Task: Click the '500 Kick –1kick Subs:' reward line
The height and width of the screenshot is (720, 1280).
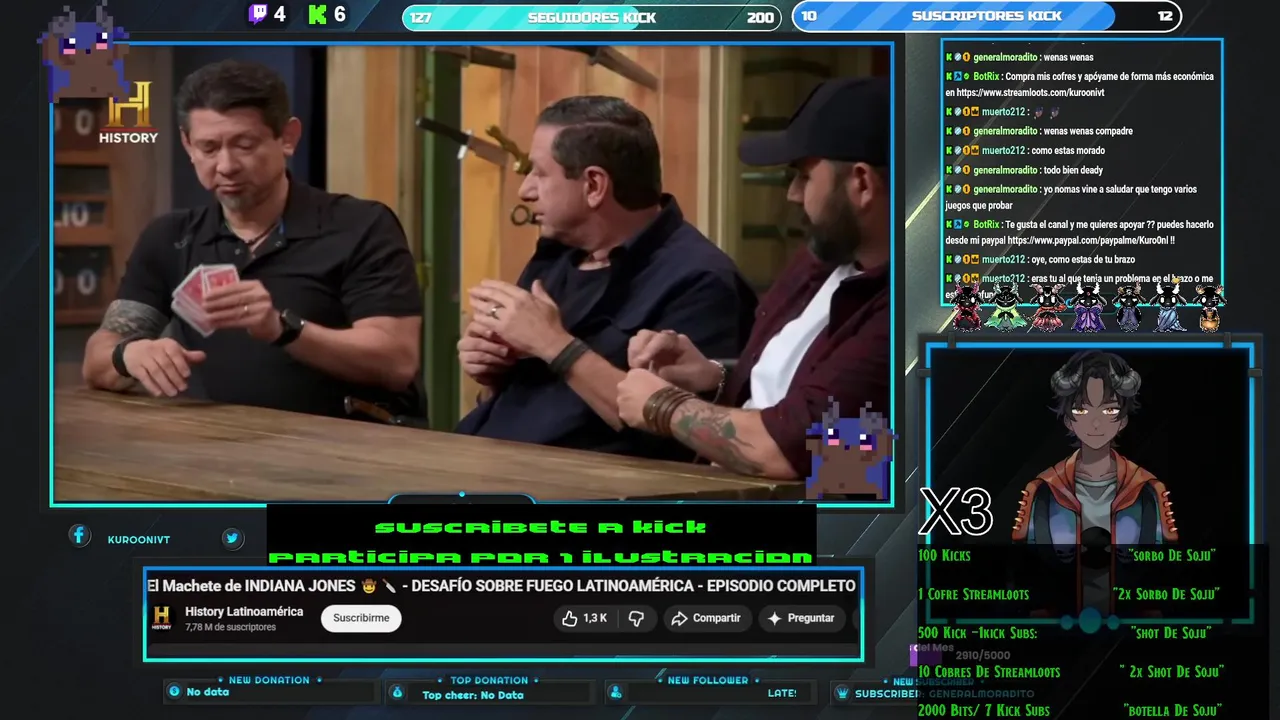Action: click(978, 633)
